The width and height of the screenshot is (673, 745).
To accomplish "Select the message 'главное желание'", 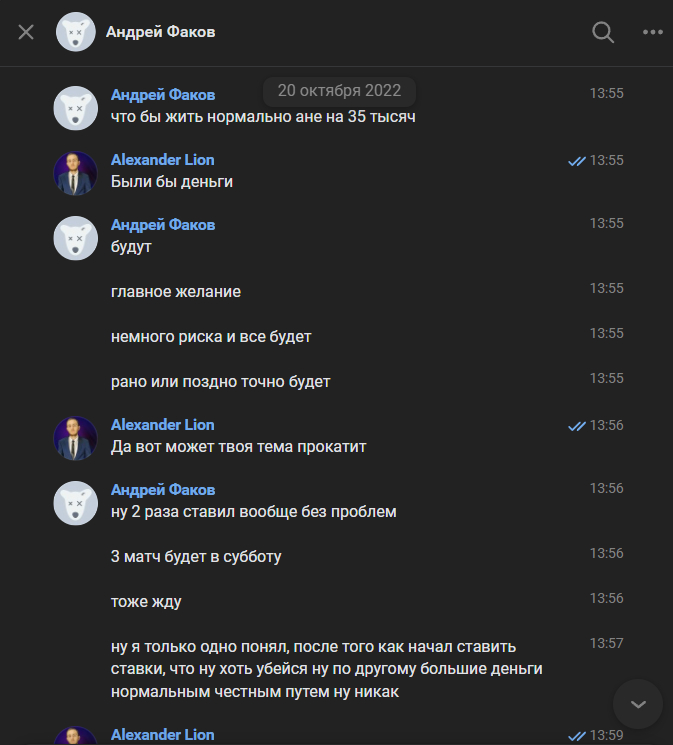I will click(x=176, y=292).
